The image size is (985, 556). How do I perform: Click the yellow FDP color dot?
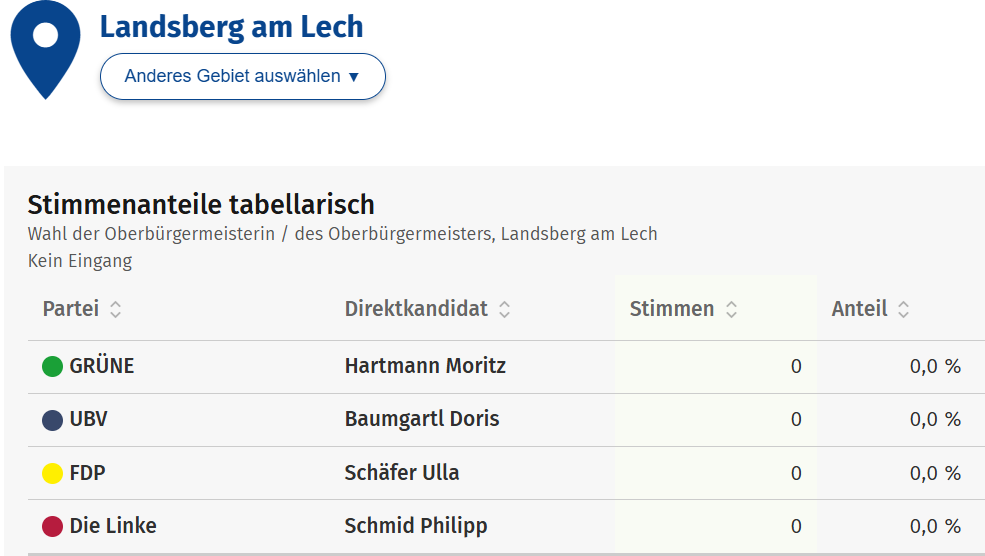click(x=53, y=473)
